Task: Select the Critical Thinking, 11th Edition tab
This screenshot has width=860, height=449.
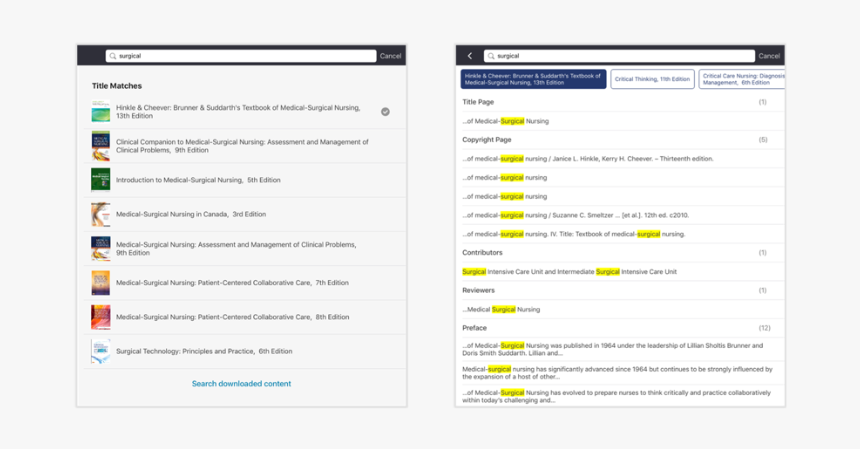Action: point(653,79)
